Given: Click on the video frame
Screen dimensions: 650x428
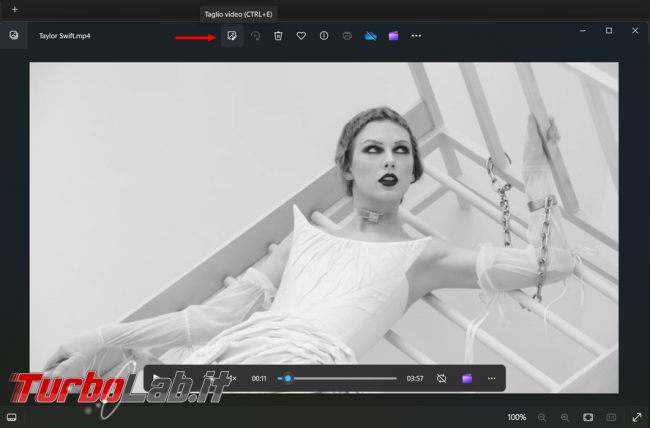Looking at the screenshot, I should click(324, 227).
